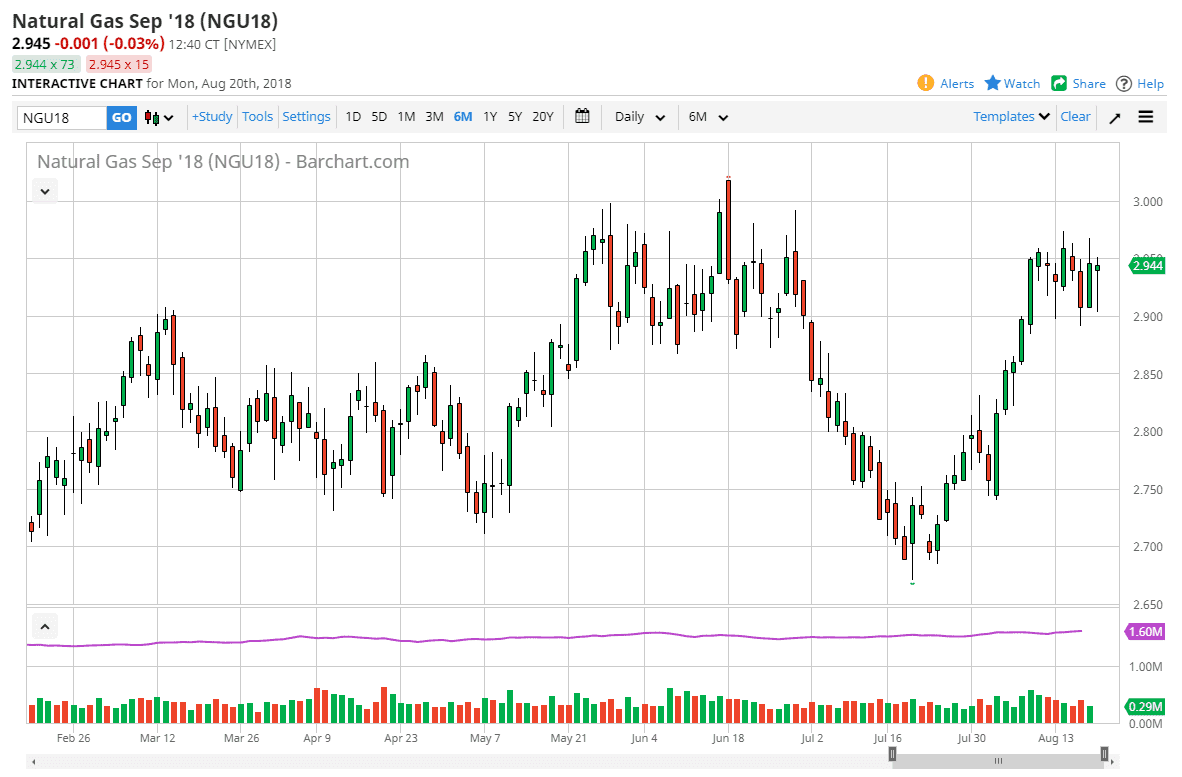Select the 1D time range
The height and width of the screenshot is (777, 1182).
pyautogui.click(x=353, y=117)
